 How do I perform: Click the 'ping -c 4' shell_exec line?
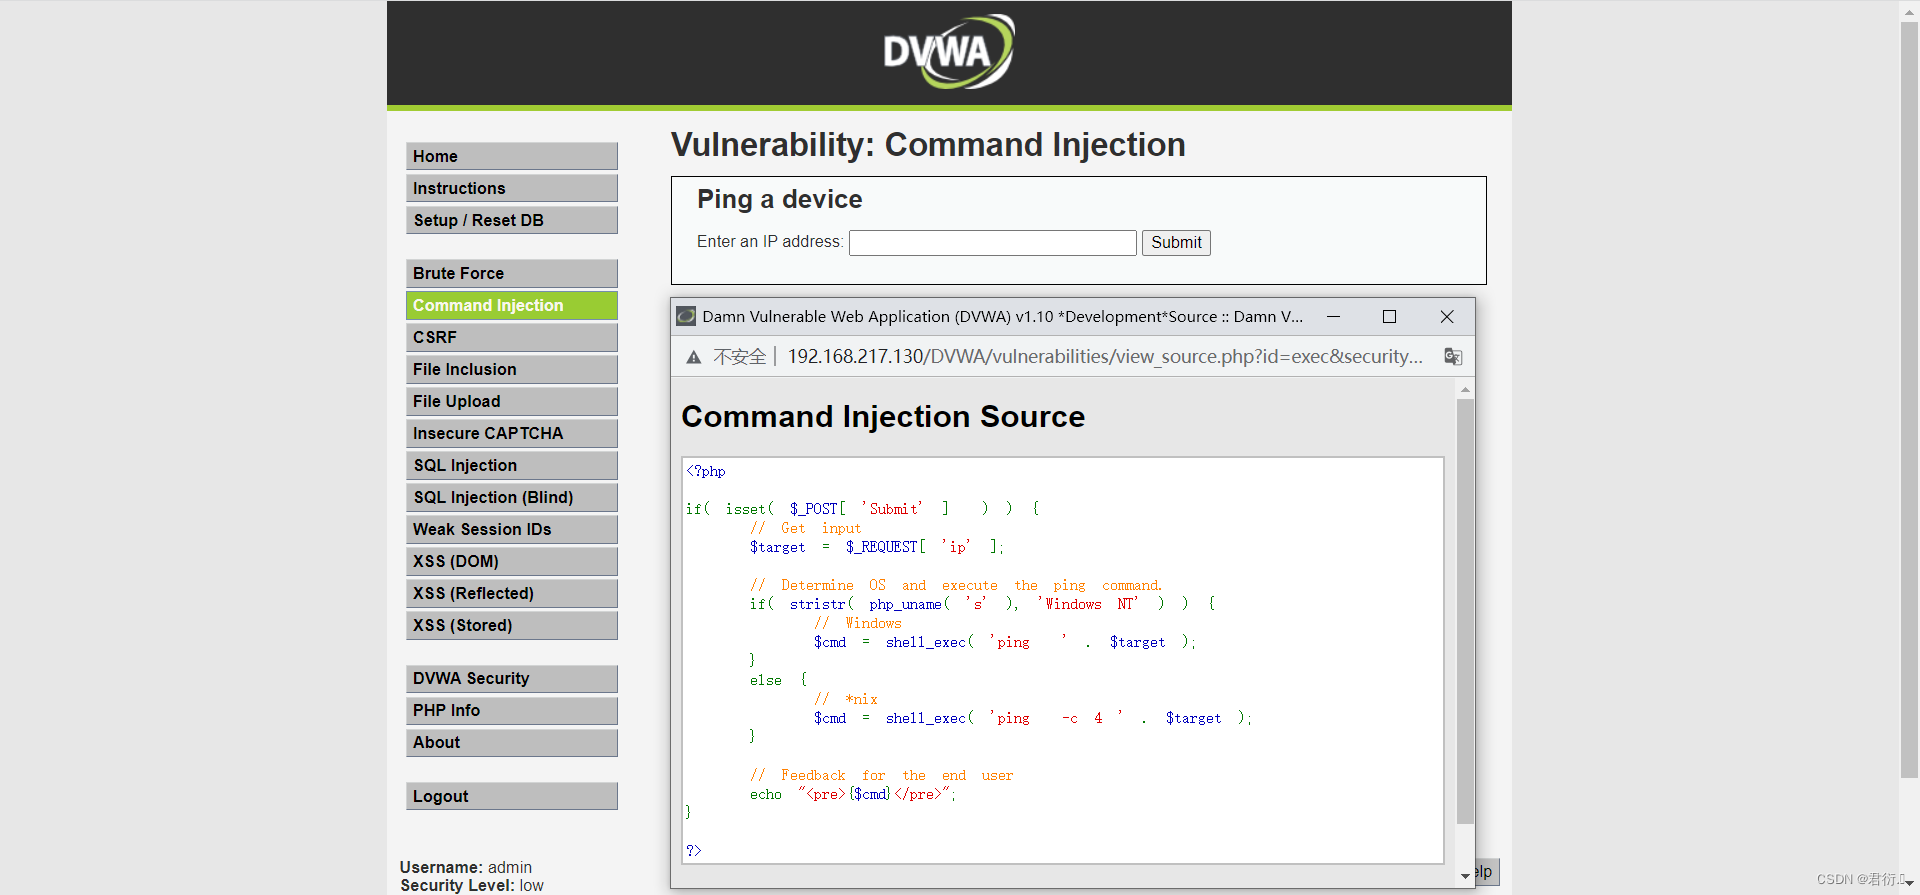pos(1033,718)
